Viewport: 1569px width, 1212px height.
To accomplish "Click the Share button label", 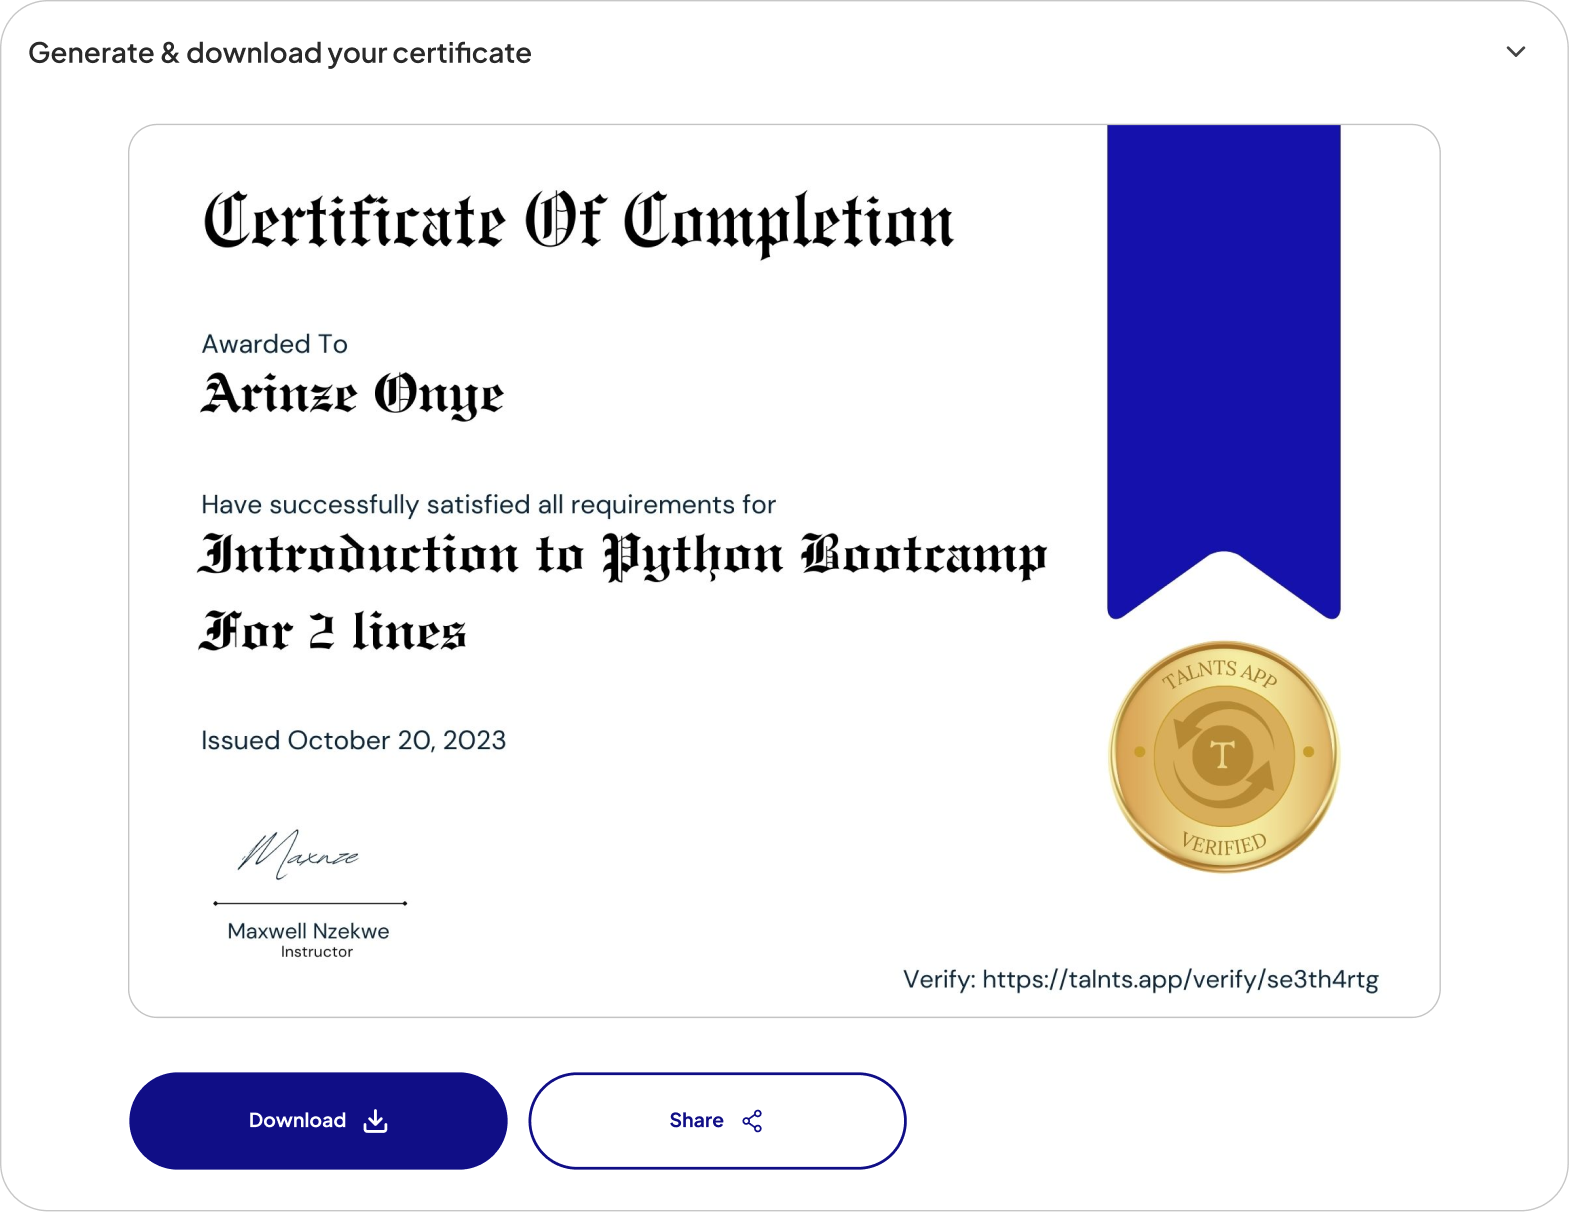I will [x=696, y=1120].
